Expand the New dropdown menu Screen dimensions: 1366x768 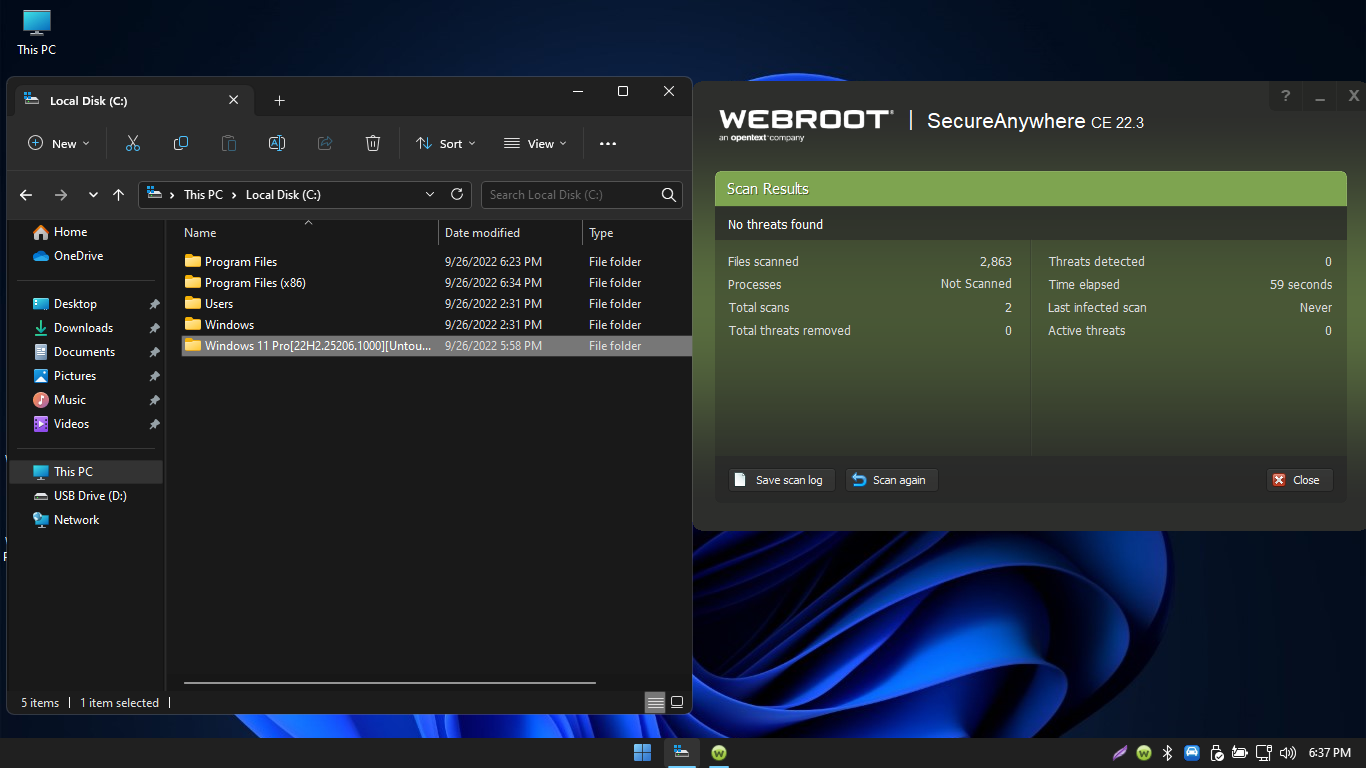tap(59, 144)
